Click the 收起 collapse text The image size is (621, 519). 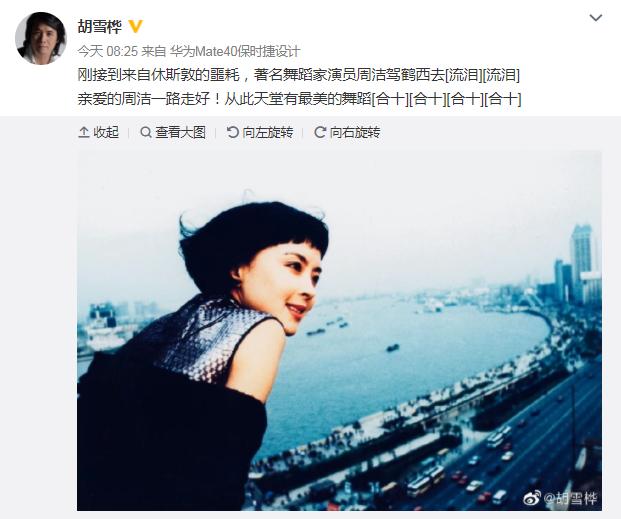pos(106,132)
